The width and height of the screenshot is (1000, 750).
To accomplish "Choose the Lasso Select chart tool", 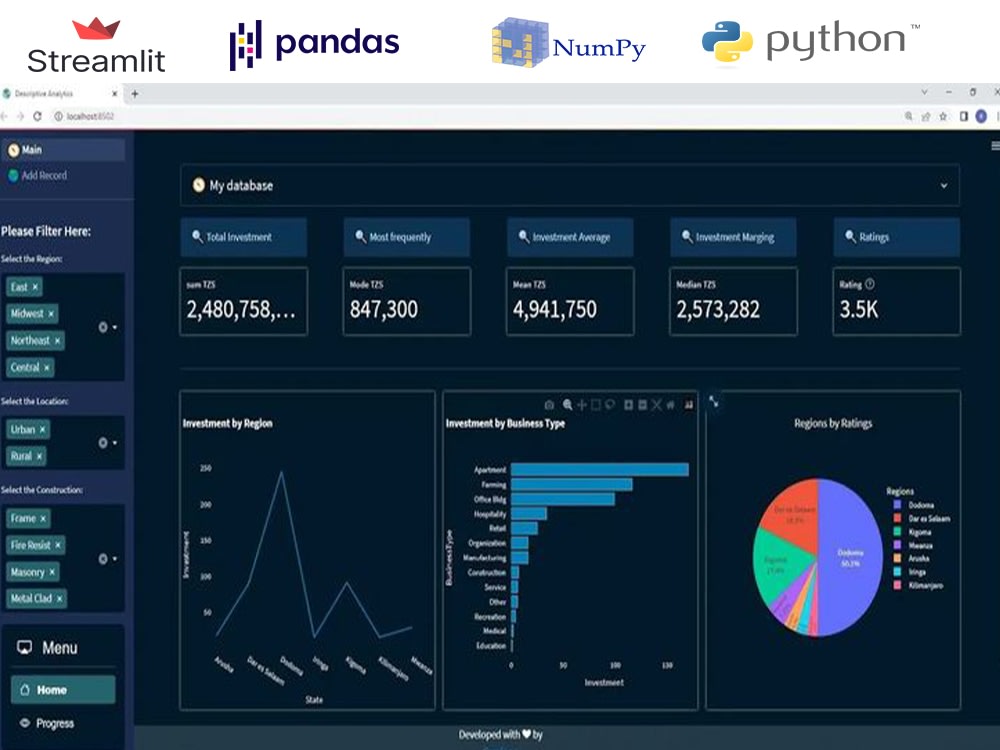I will tap(611, 405).
